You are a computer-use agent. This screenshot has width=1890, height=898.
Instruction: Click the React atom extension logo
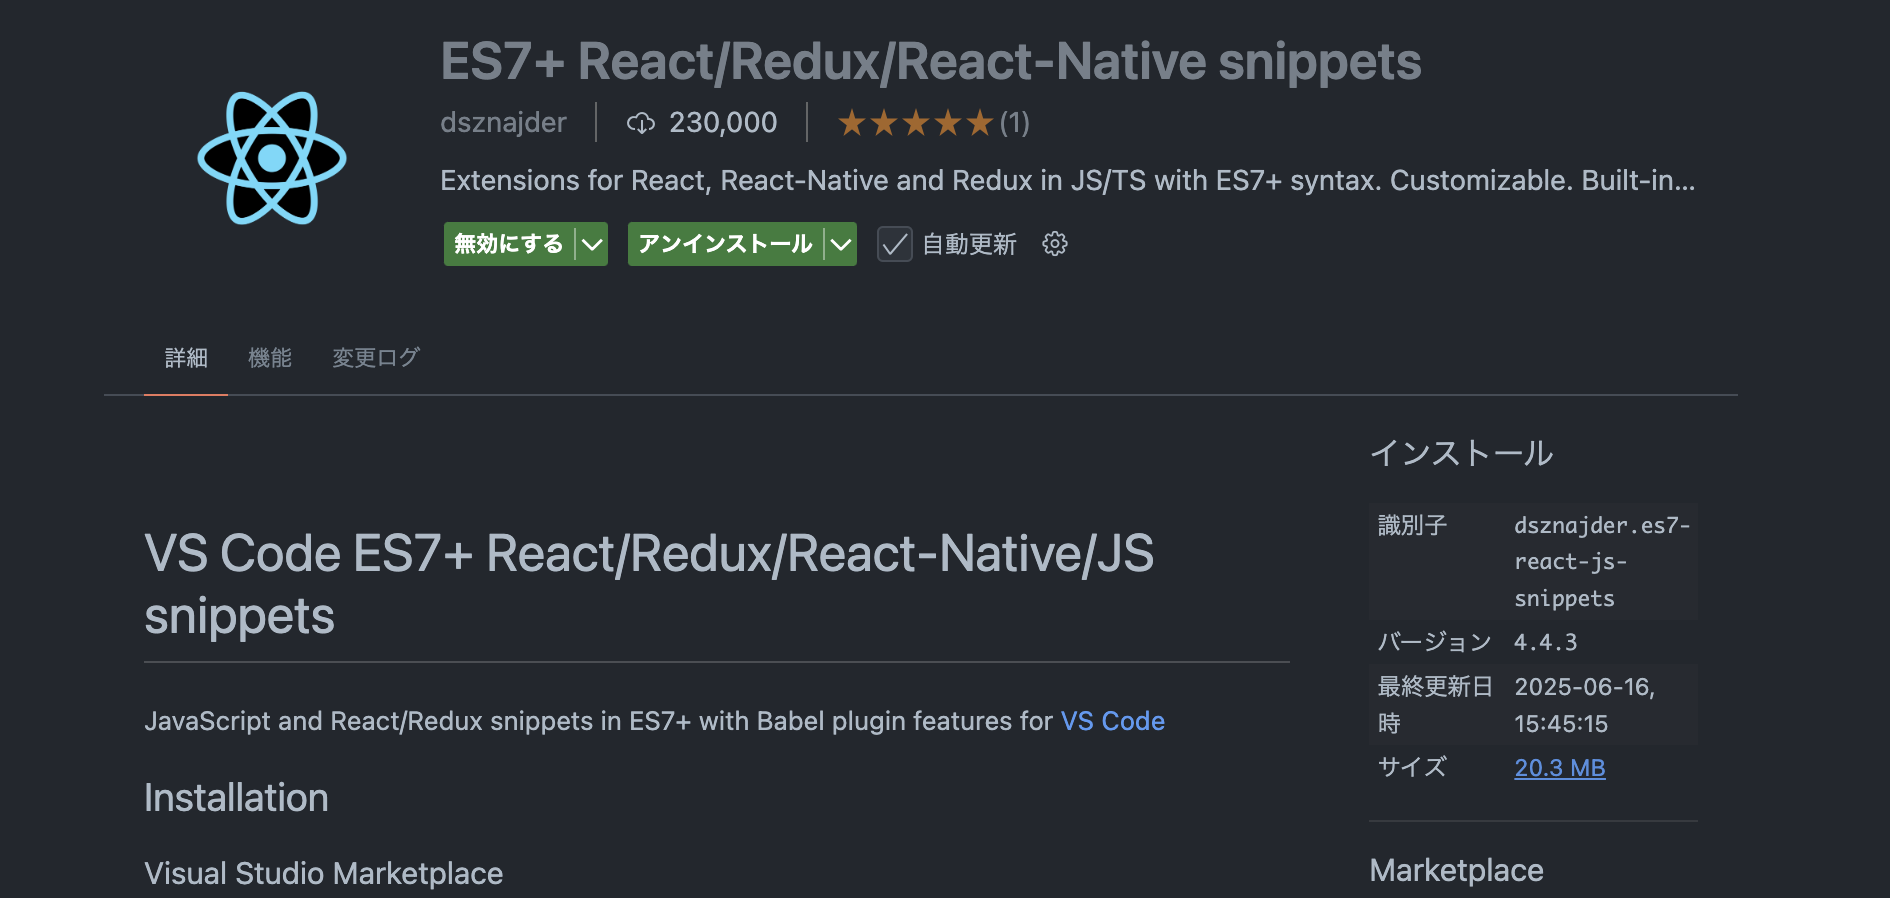(272, 158)
